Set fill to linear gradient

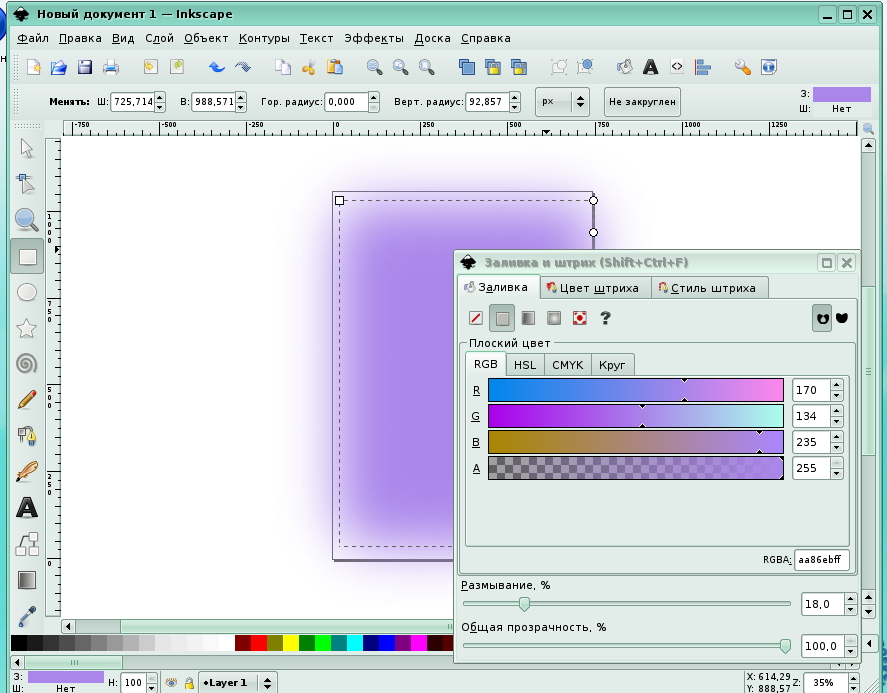click(528, 318)
